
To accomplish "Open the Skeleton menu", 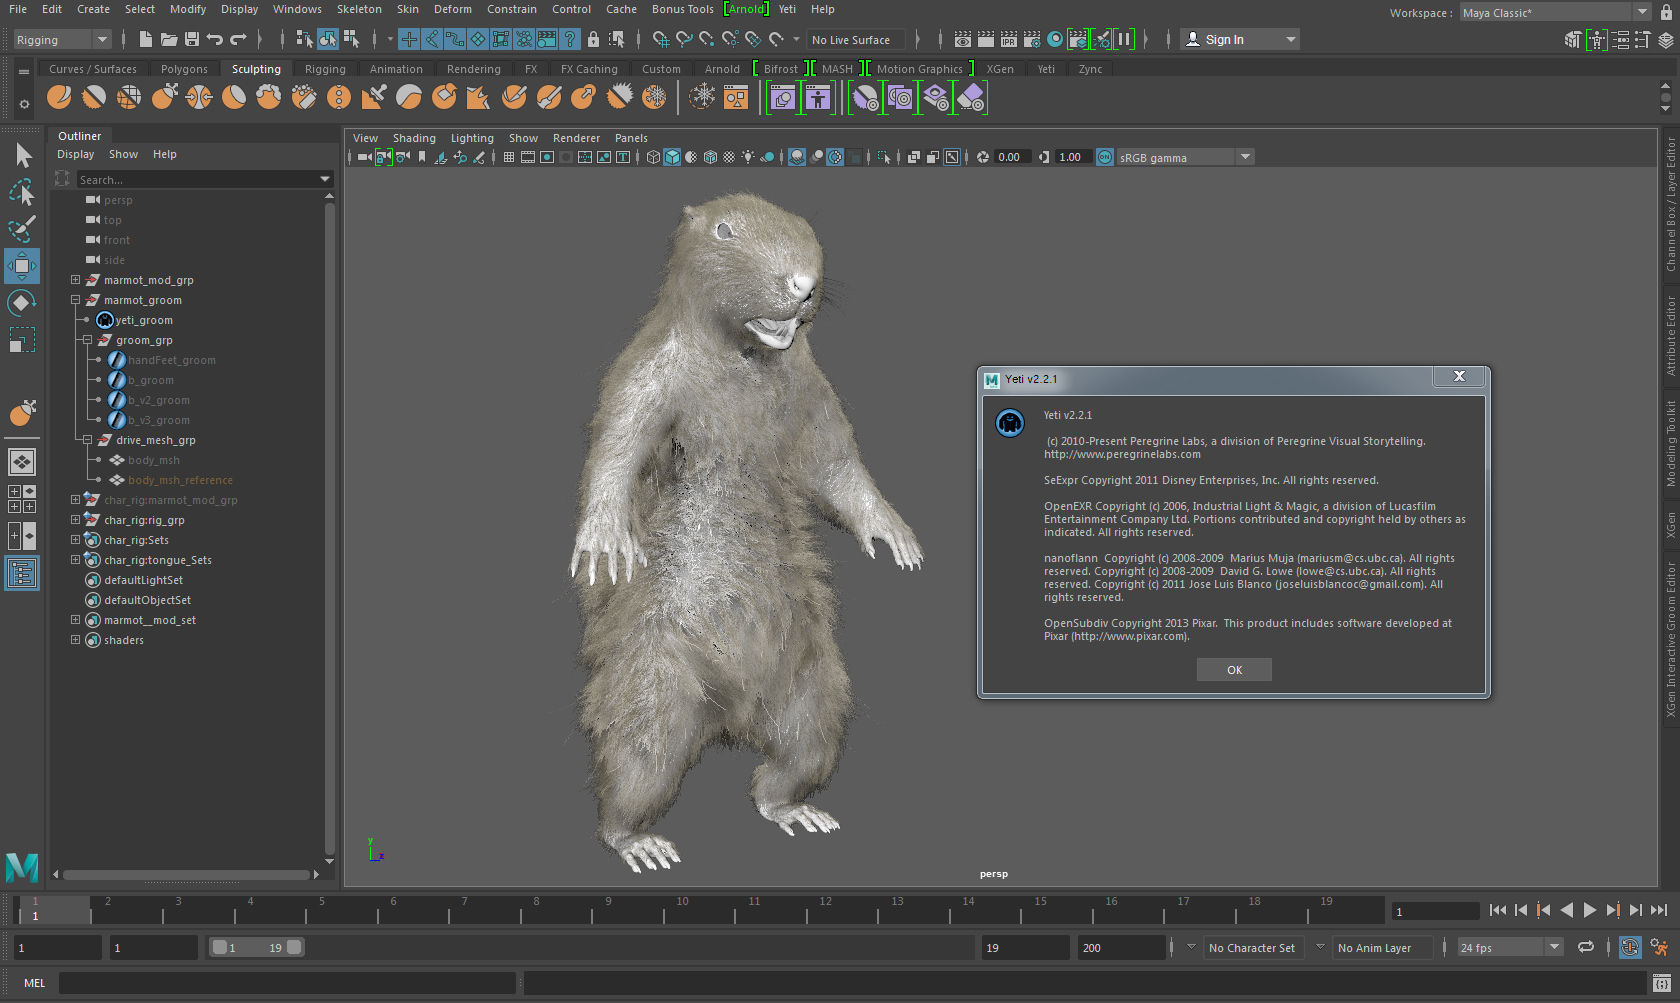I will click(359, 9).
